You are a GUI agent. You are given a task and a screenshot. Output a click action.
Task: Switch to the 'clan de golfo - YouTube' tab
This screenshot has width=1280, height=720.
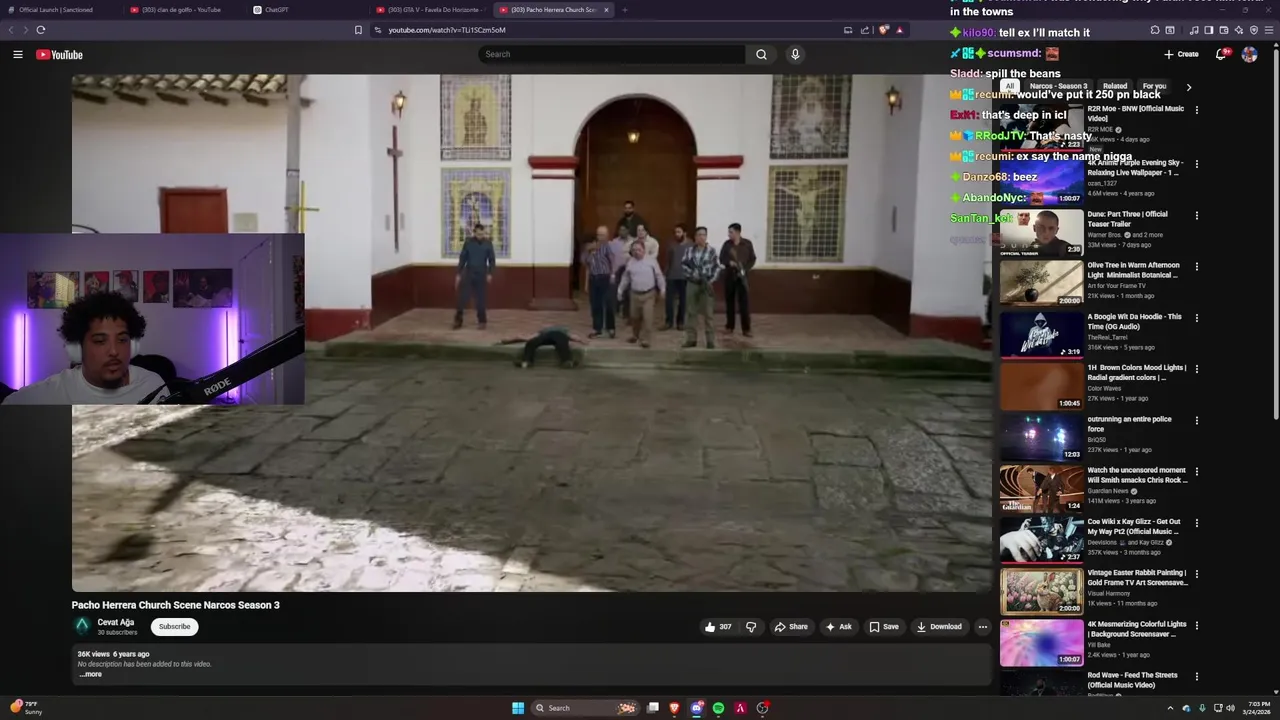(182, 10)
